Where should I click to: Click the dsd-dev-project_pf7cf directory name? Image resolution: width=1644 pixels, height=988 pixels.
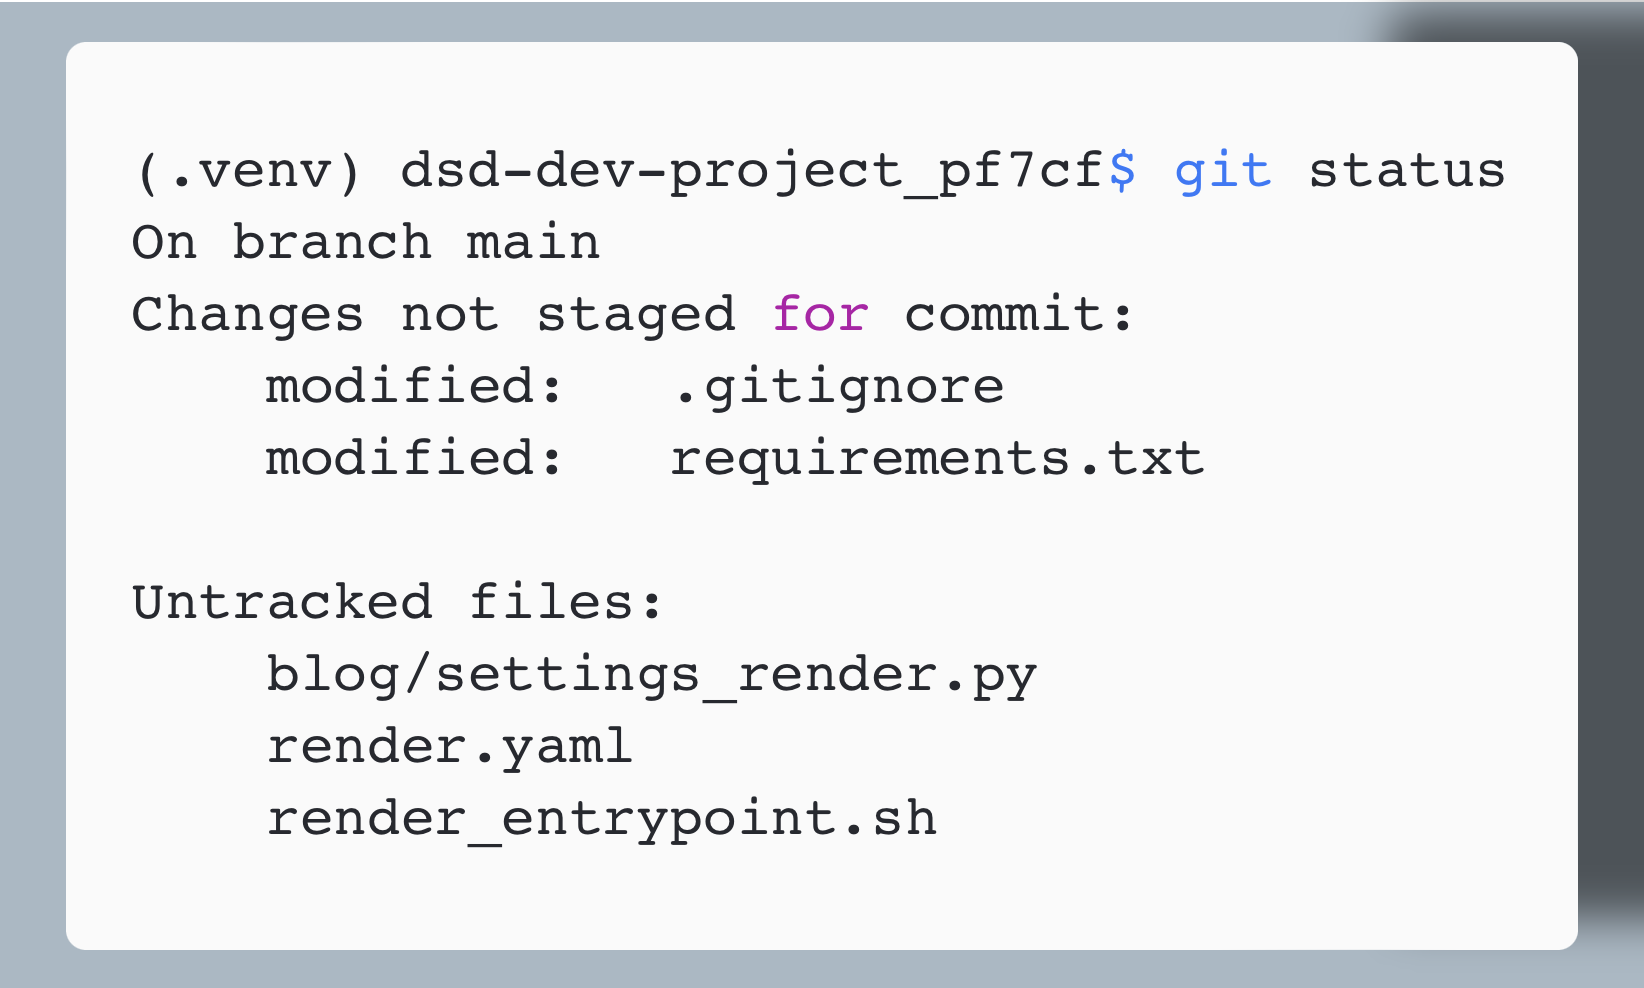point(752,171)
